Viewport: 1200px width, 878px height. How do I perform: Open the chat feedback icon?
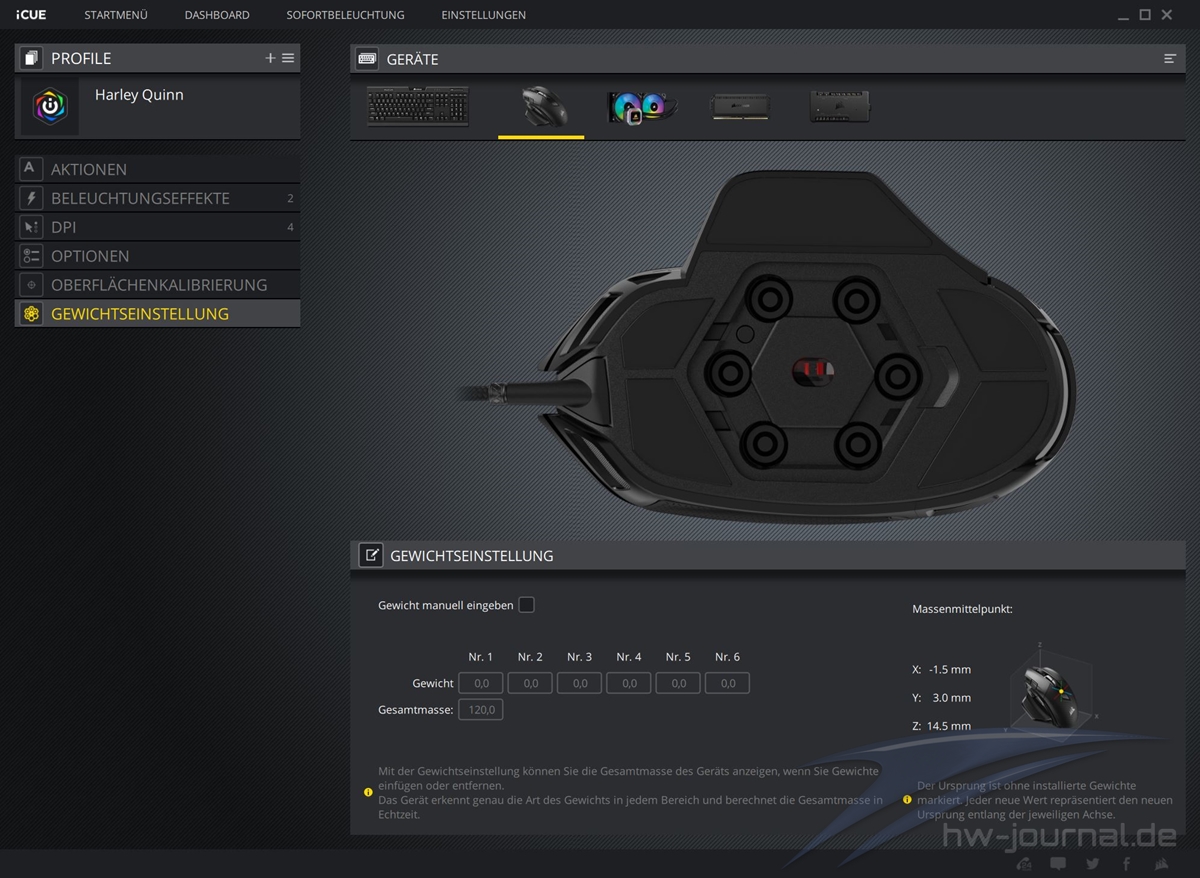pos(1058,864)
